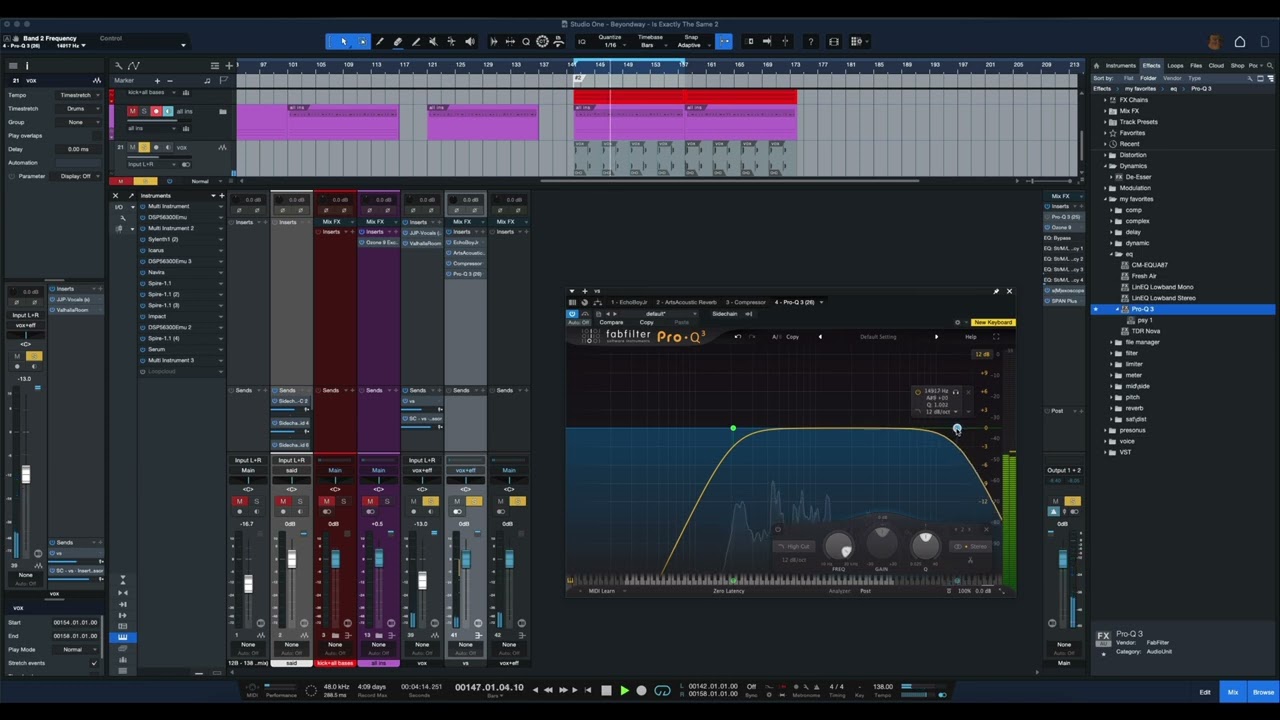Click the New Keyboard button
Screen dimensions: 1280x720
pyautogui.click(x=994, y=322)
